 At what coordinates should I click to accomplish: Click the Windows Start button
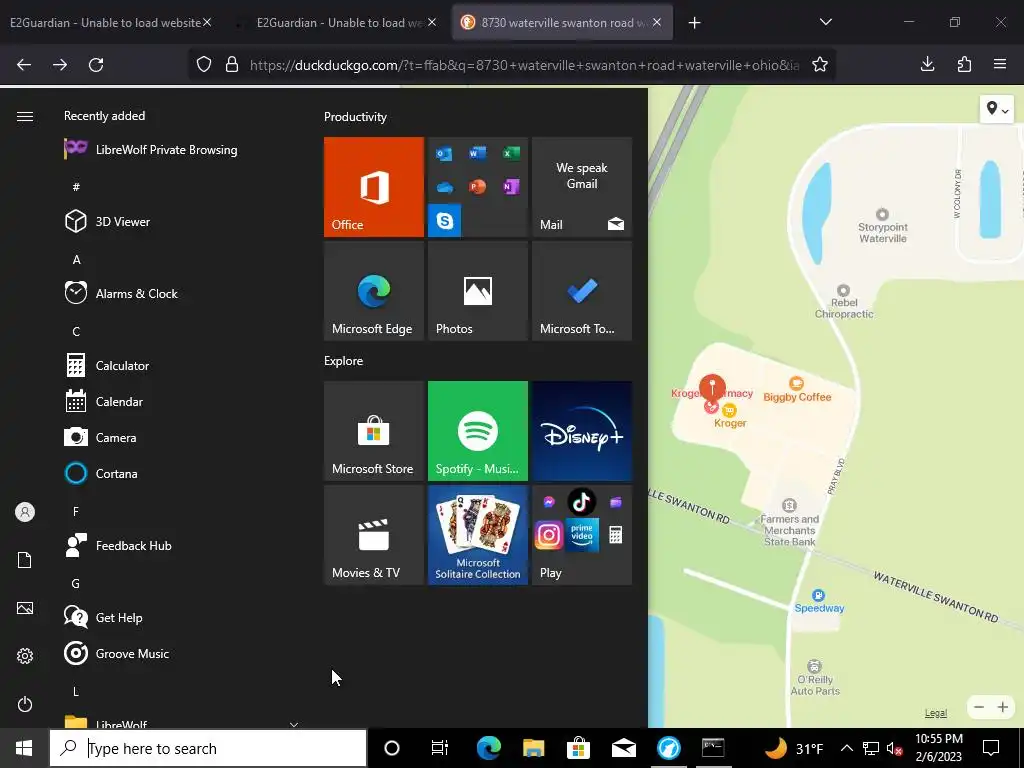click(x=24, y=748)
